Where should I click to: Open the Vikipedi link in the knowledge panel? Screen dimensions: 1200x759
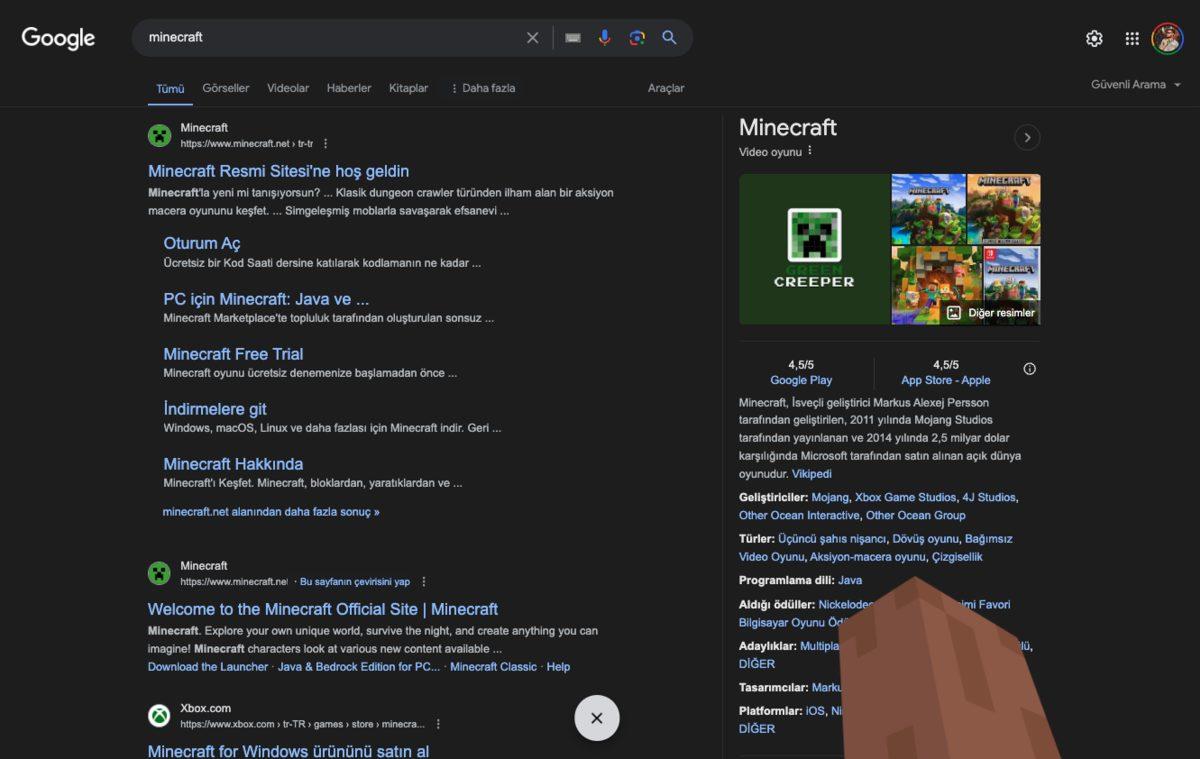coord(811,473)
